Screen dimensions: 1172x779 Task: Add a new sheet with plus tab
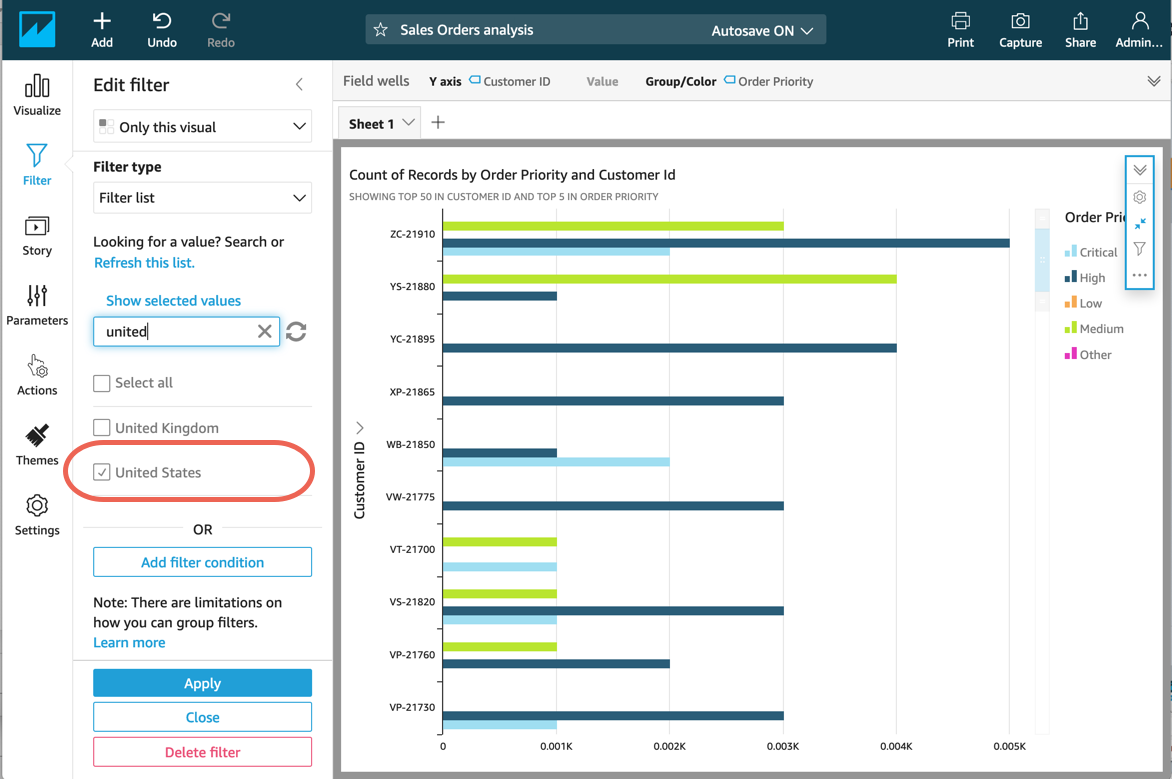tap(438, 123)
